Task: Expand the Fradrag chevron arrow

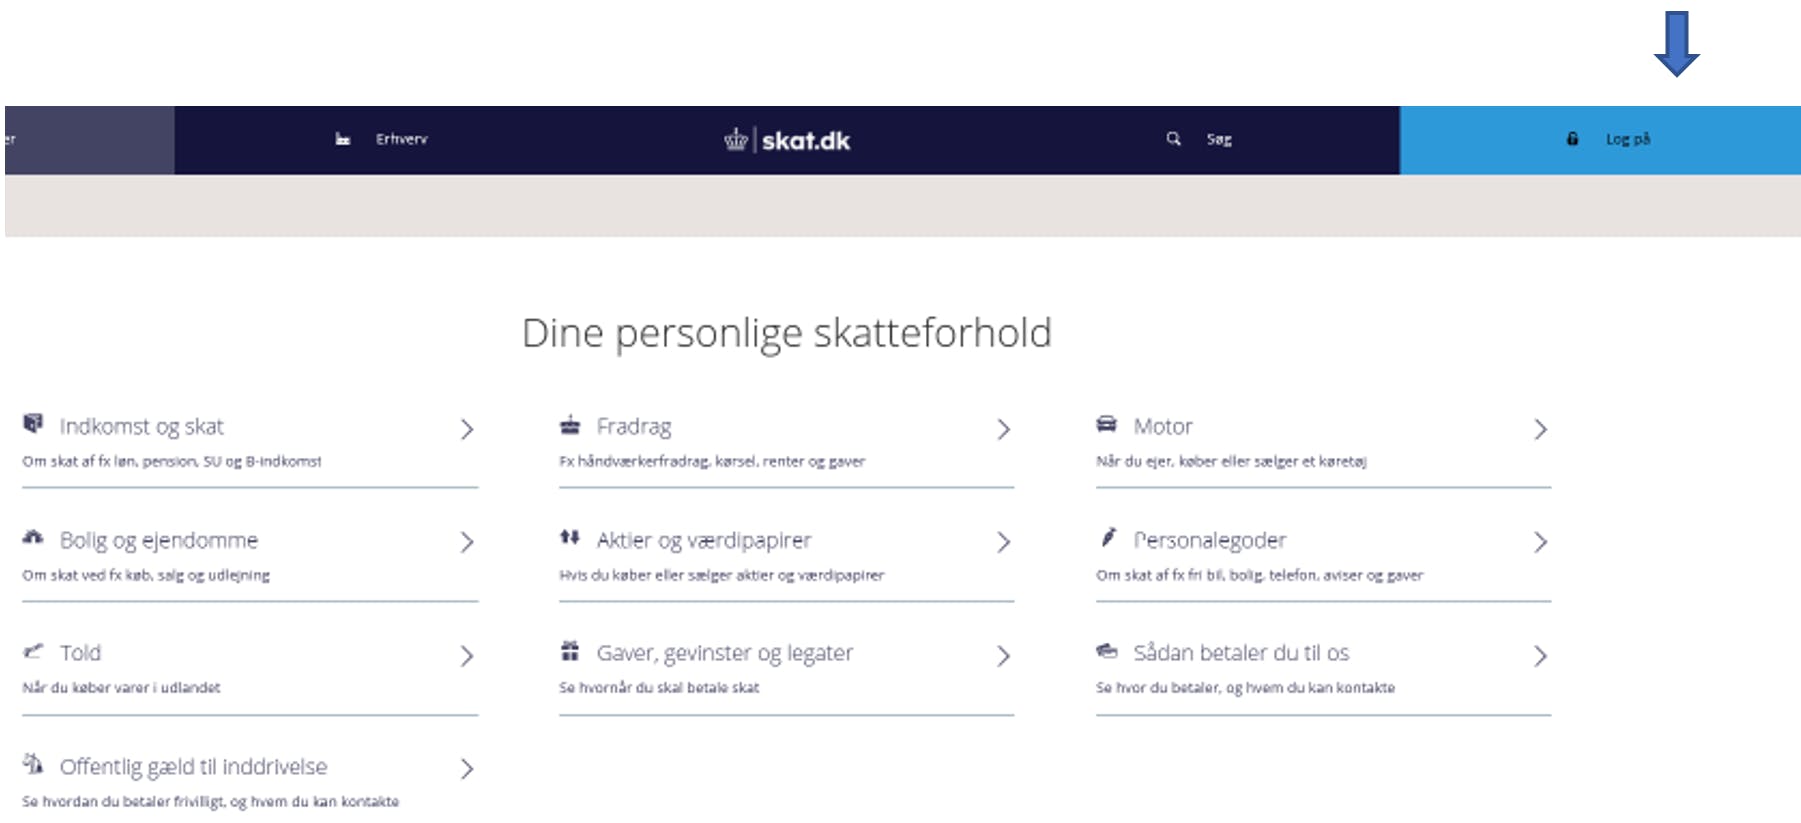Action: (x=1003, y=429)
